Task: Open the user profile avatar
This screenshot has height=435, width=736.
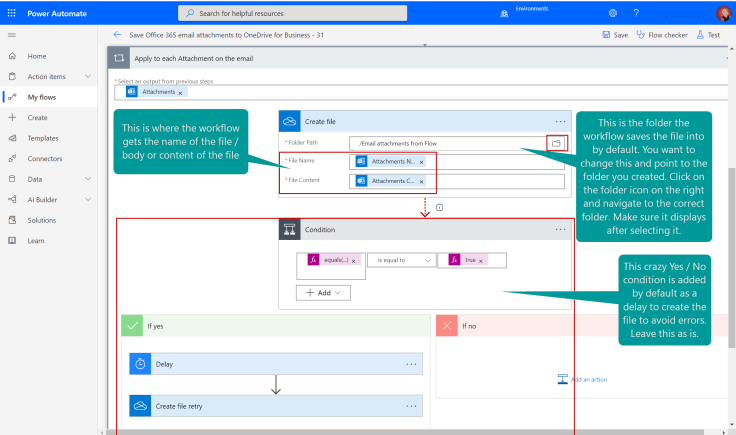Action: (x=723, y=13)
